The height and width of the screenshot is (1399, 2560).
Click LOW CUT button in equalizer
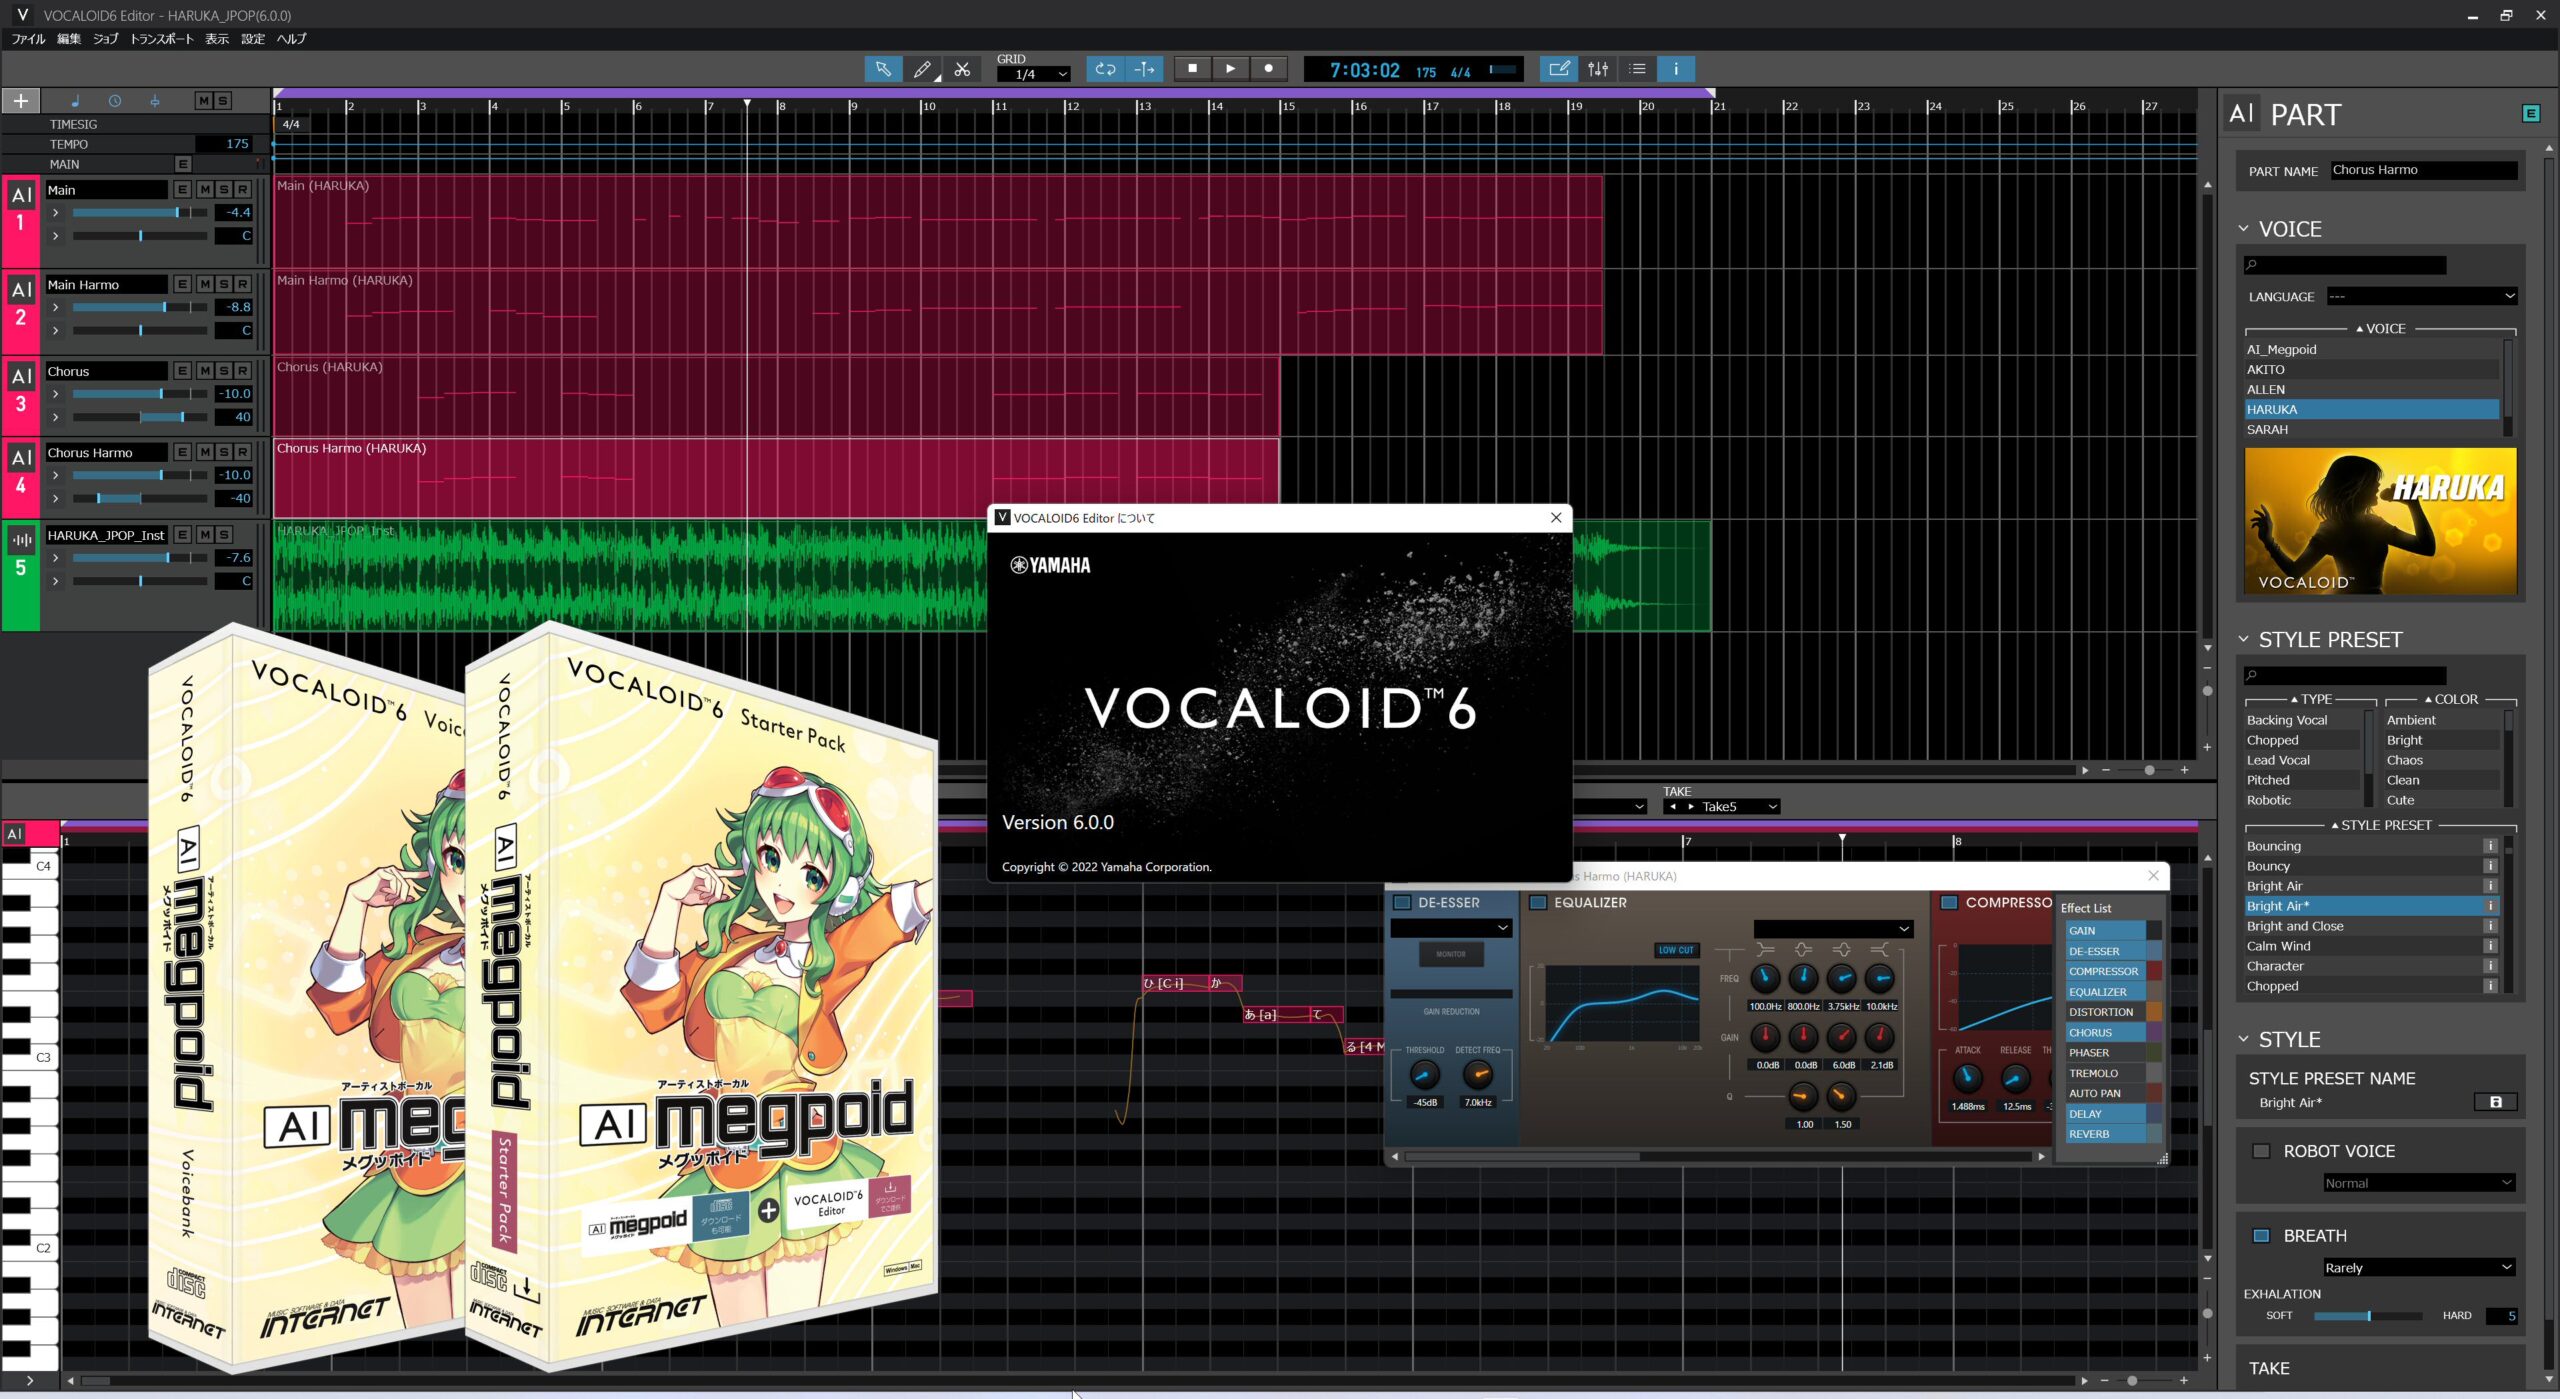point(1677,950)
